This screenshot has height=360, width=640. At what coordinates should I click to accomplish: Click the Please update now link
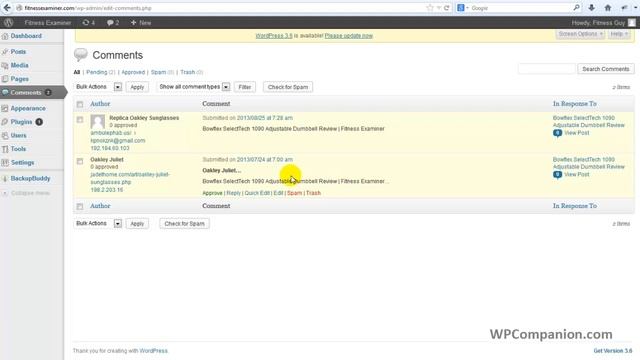click(349, 36)
